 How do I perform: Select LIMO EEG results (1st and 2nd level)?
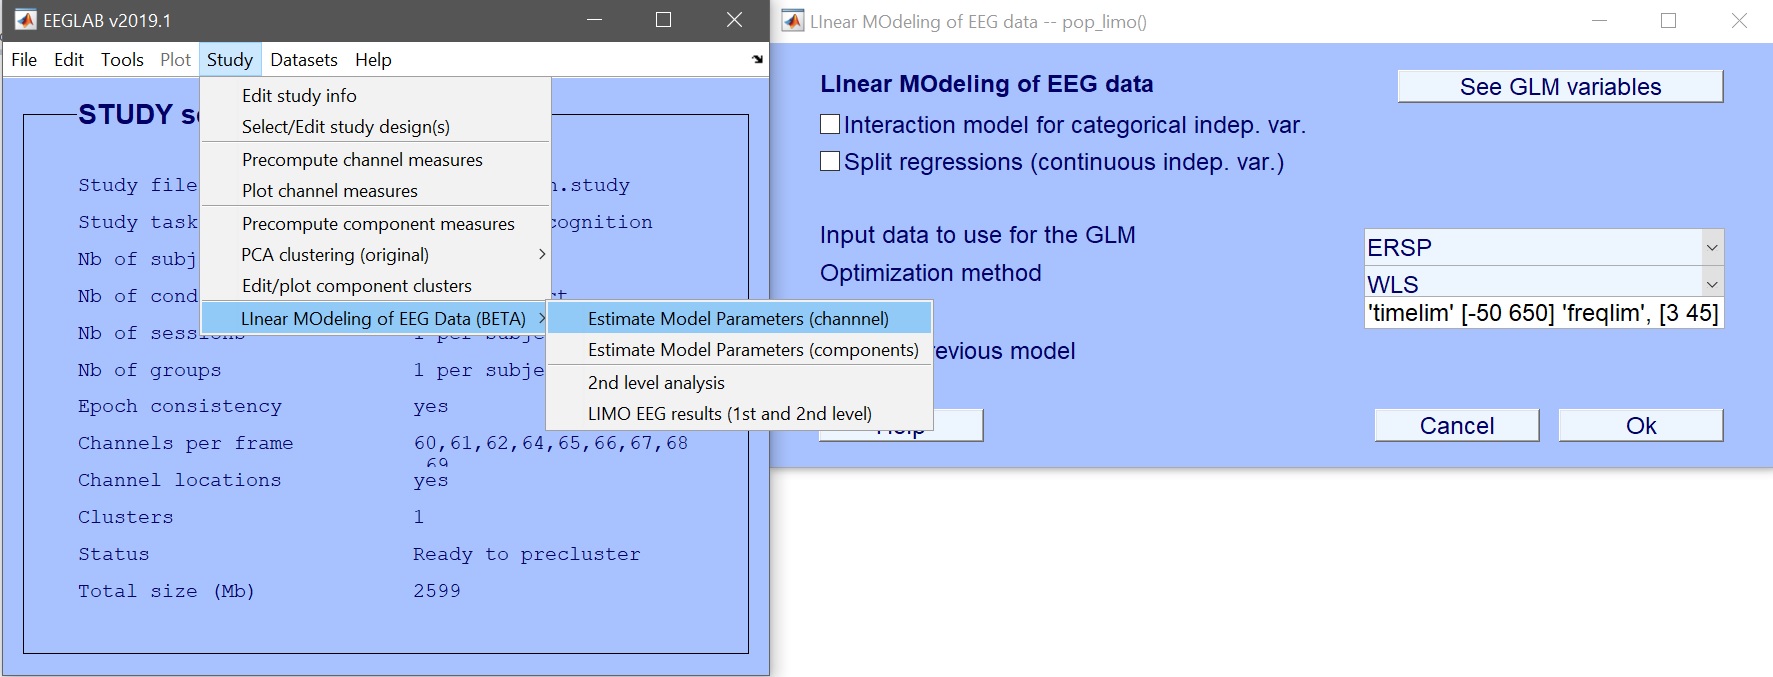[739, 413]
